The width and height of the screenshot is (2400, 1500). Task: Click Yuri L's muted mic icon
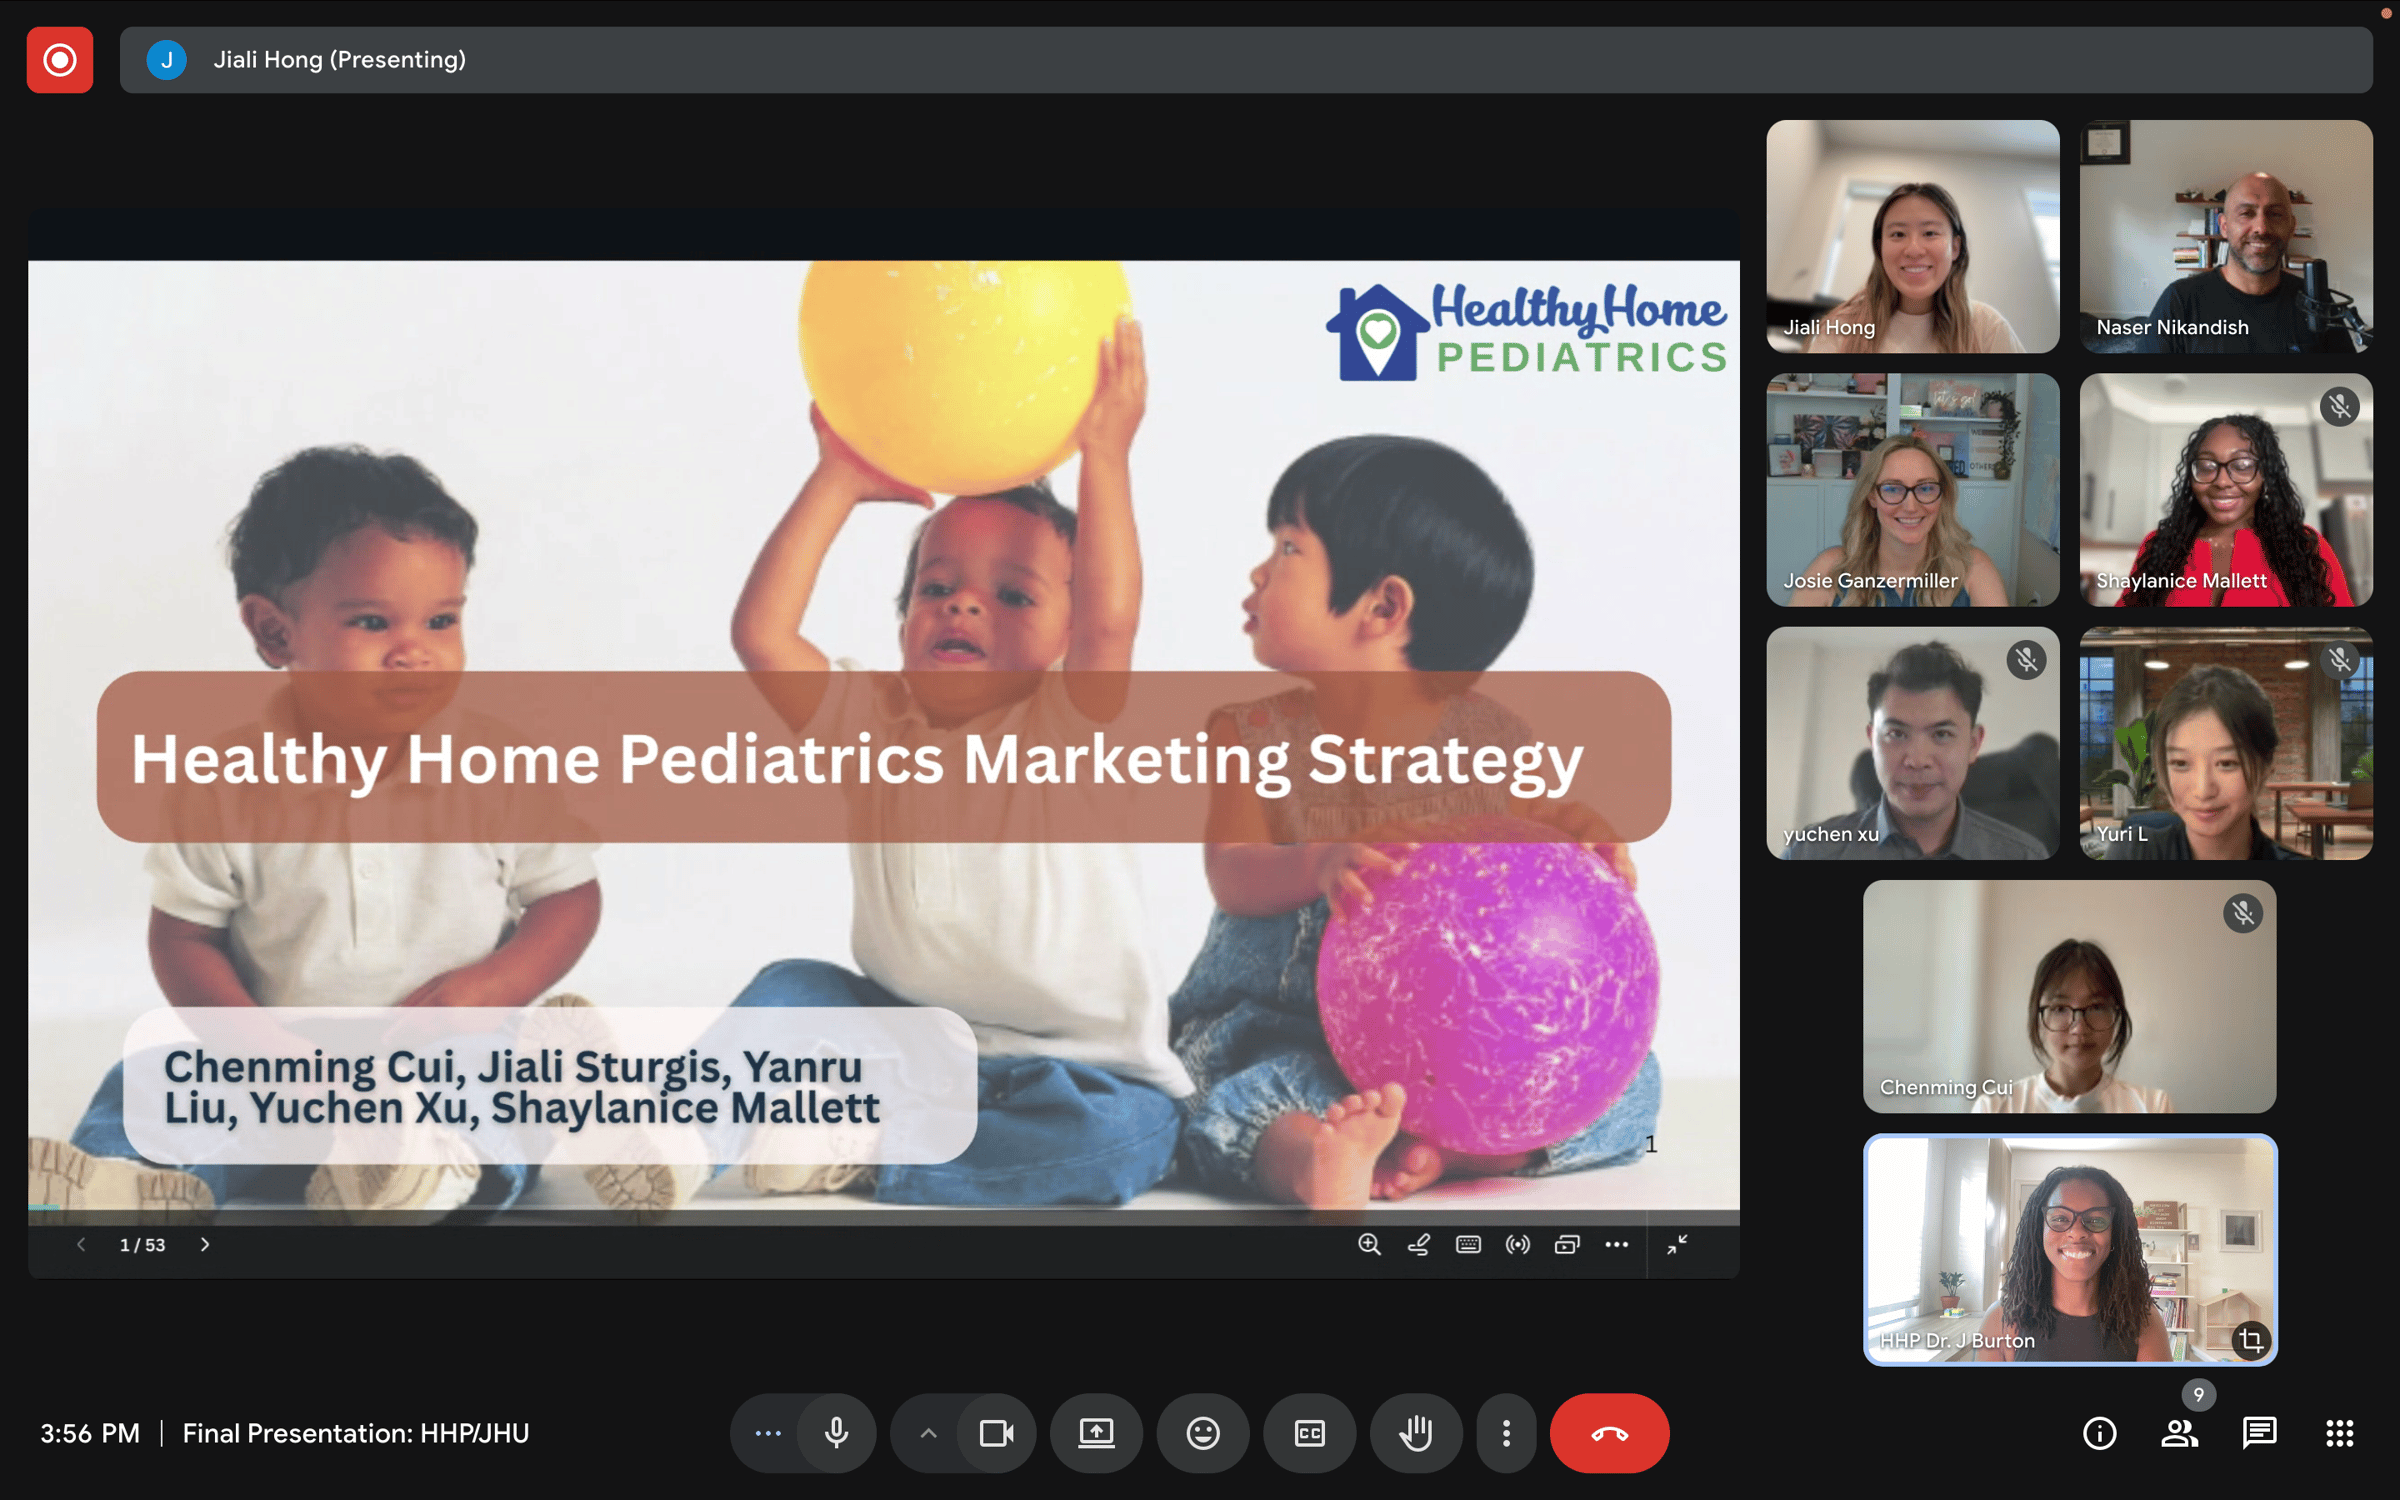2340,660
